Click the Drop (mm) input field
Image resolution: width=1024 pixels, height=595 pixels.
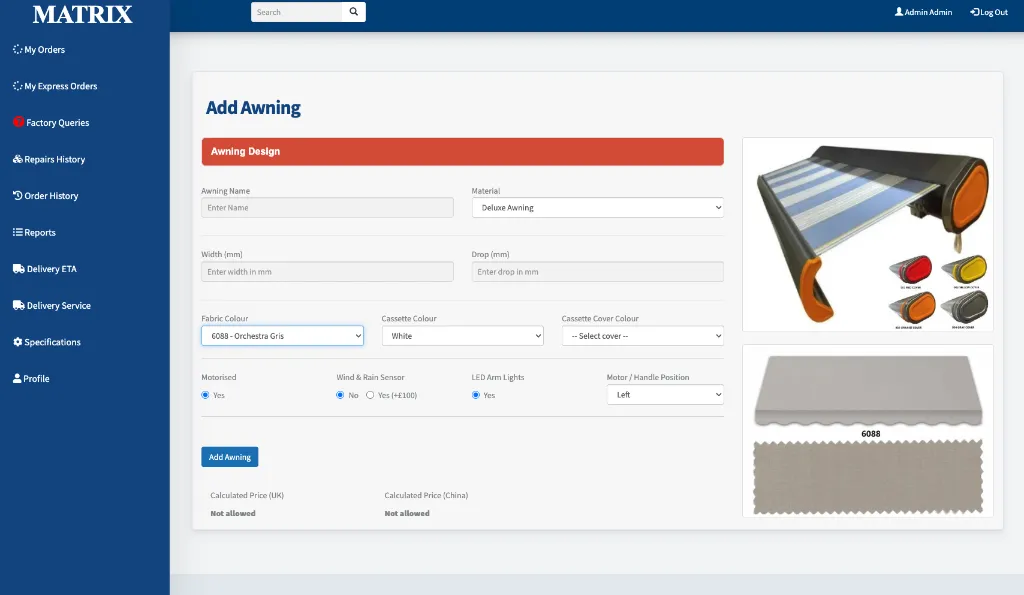(x=598, y=272)
